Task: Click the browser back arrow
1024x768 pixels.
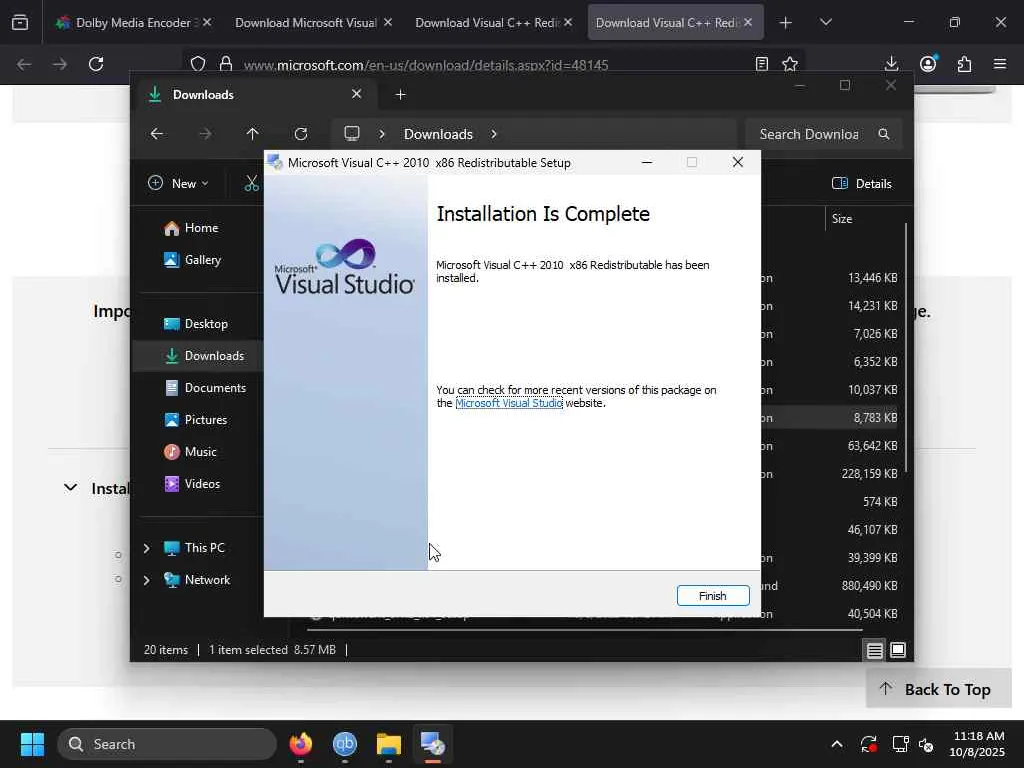Action: click(x=24, y=64)
